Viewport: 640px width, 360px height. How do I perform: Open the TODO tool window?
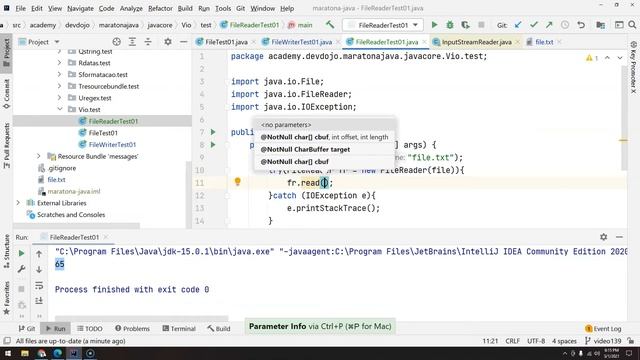click(90, 328)
